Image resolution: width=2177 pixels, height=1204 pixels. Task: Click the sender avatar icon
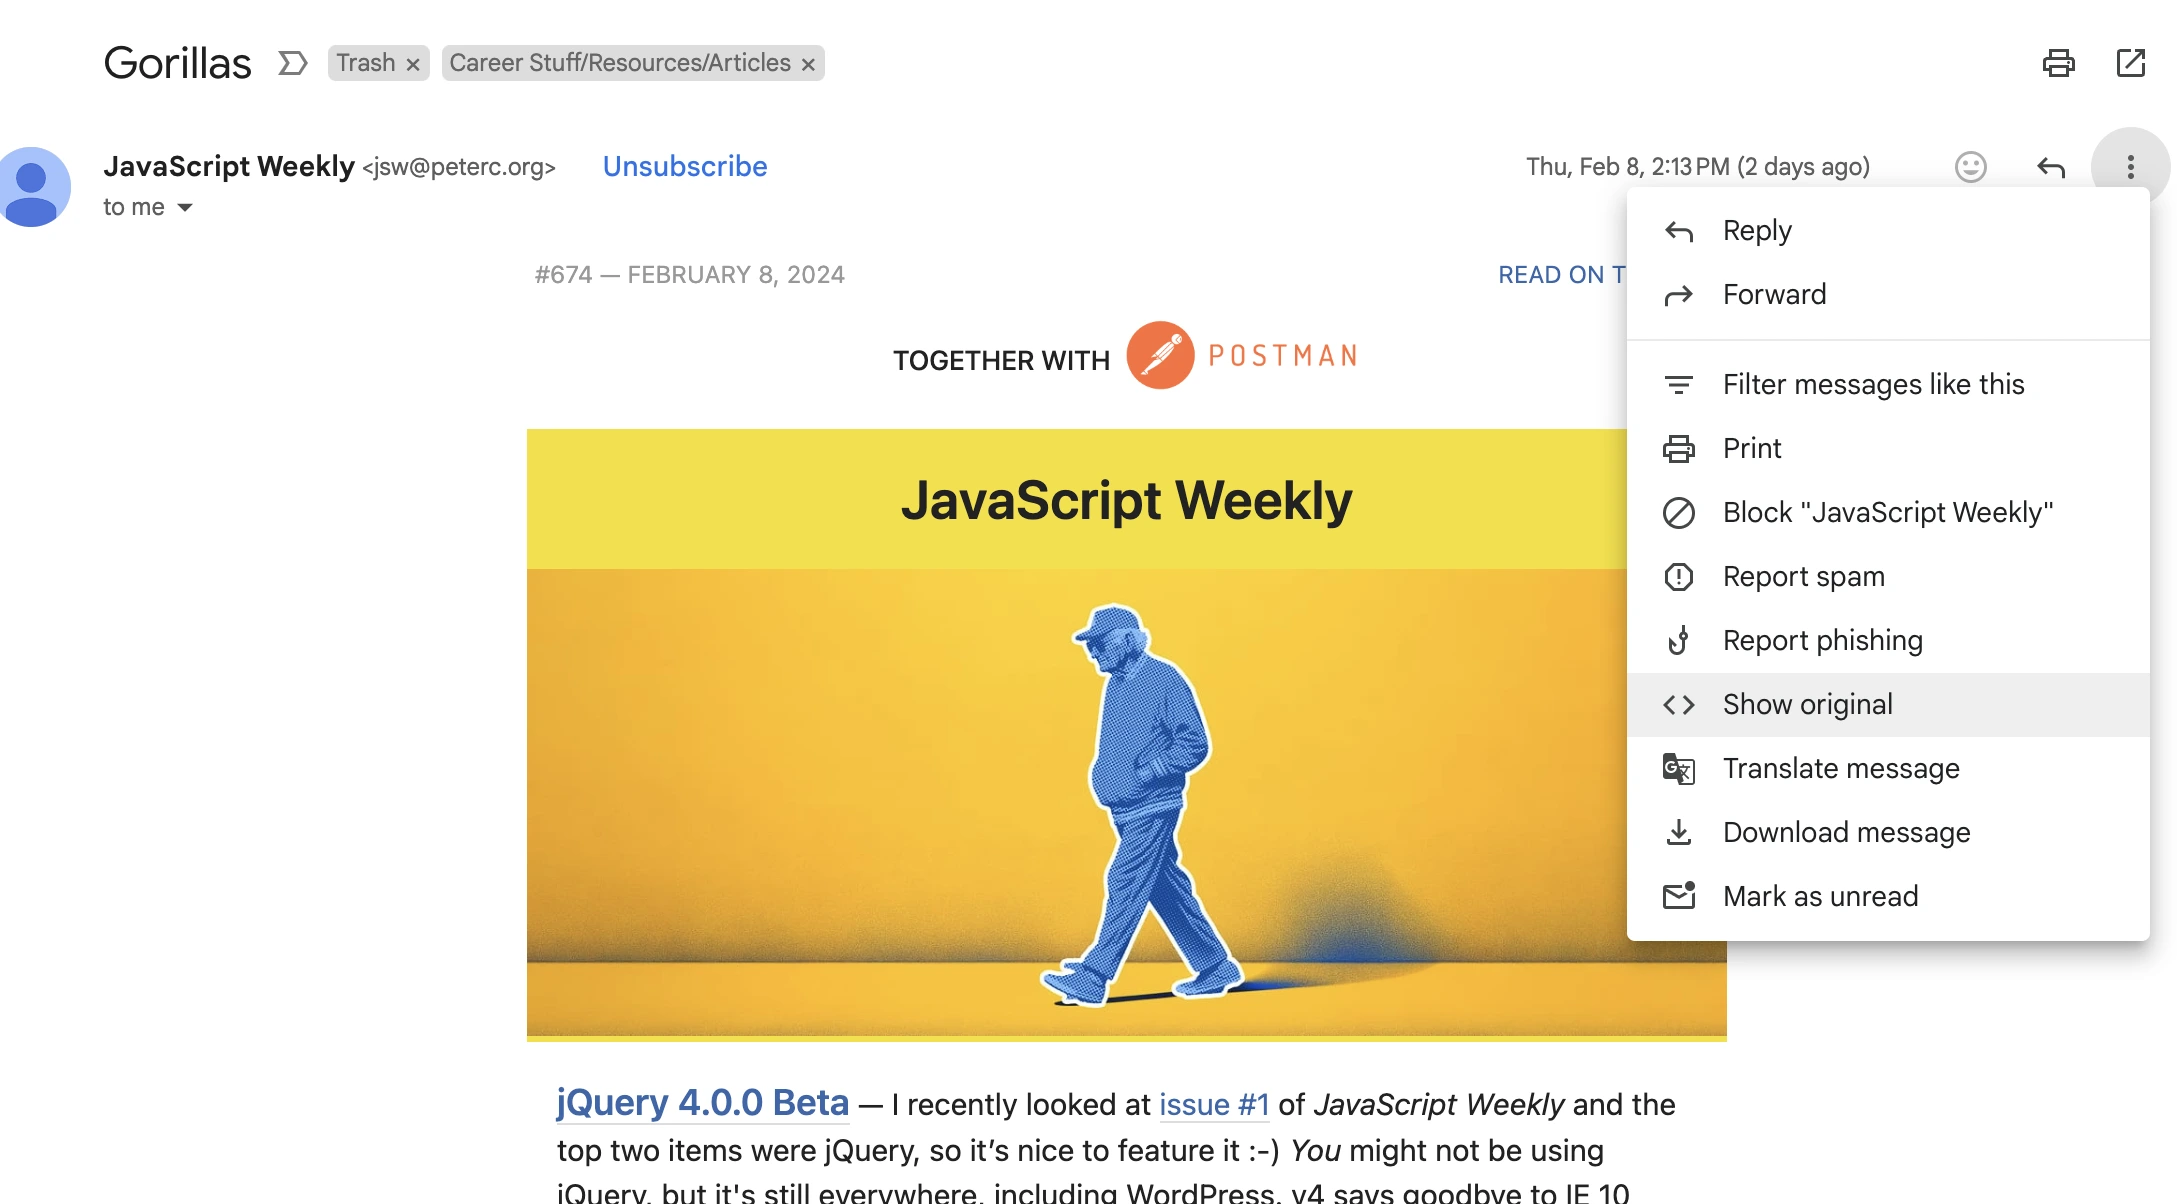tap(32, 187)
